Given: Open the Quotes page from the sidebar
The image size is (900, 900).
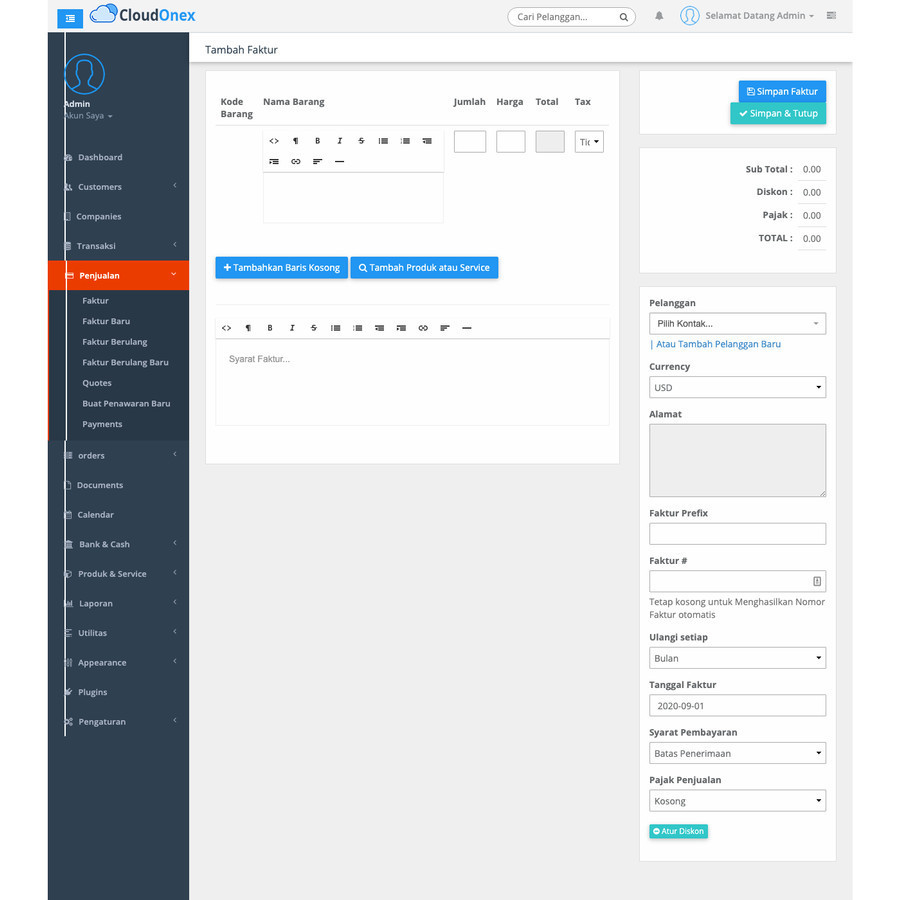Looking at the screenshot, I should (97, 382).
